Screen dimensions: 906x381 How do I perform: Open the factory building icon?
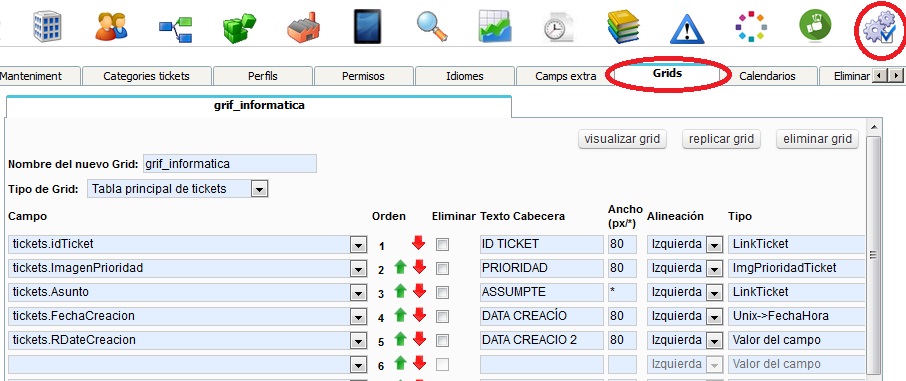coord(303,27)
